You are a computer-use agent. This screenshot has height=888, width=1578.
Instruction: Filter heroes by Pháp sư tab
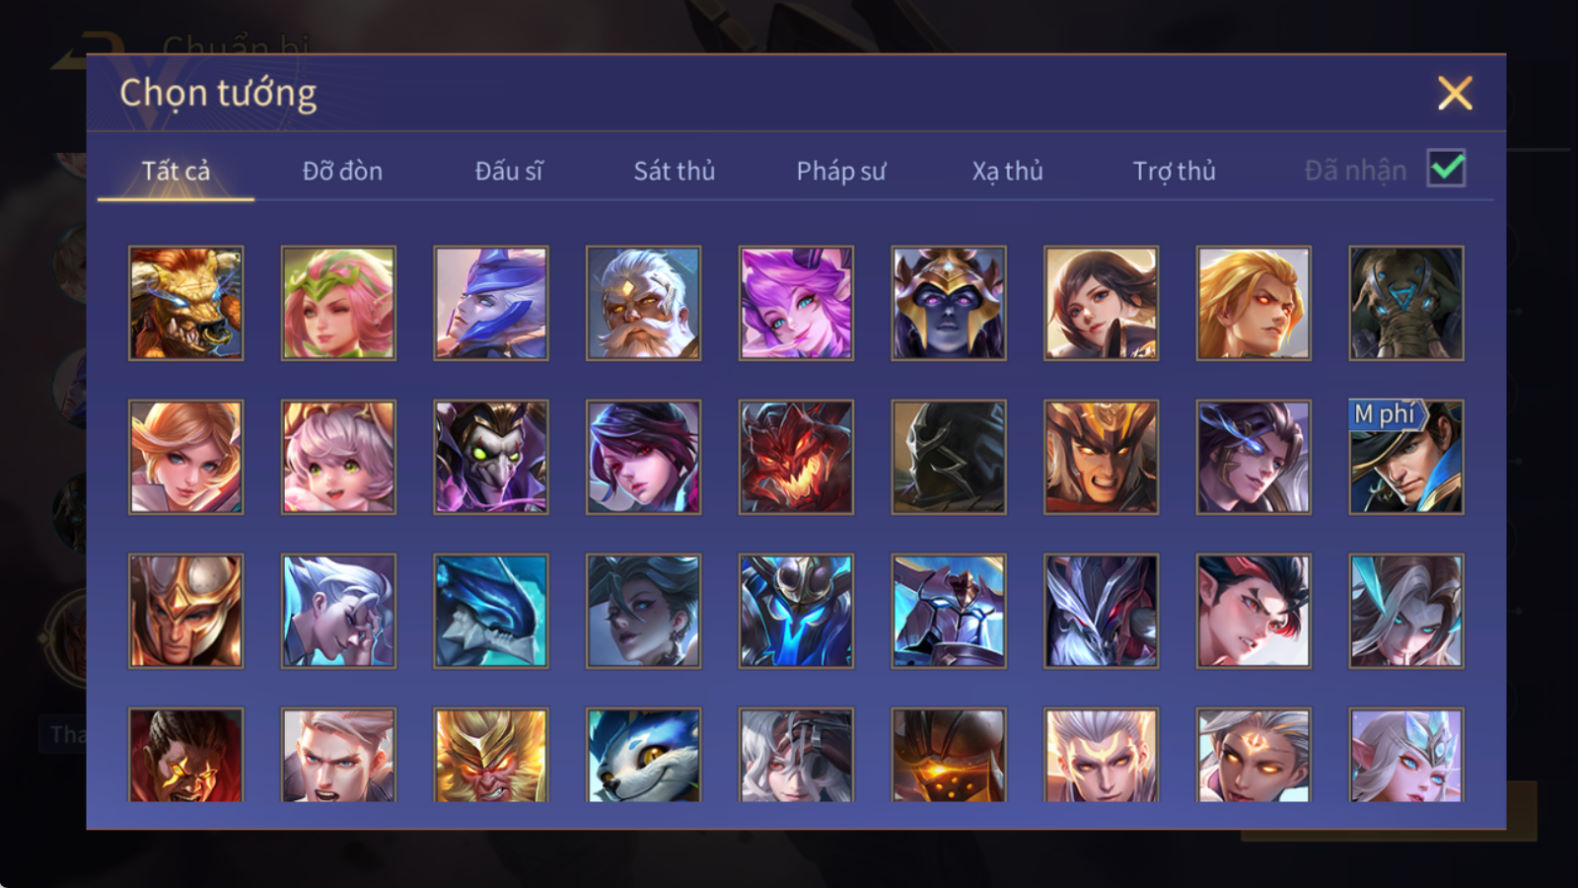[841, 171]
